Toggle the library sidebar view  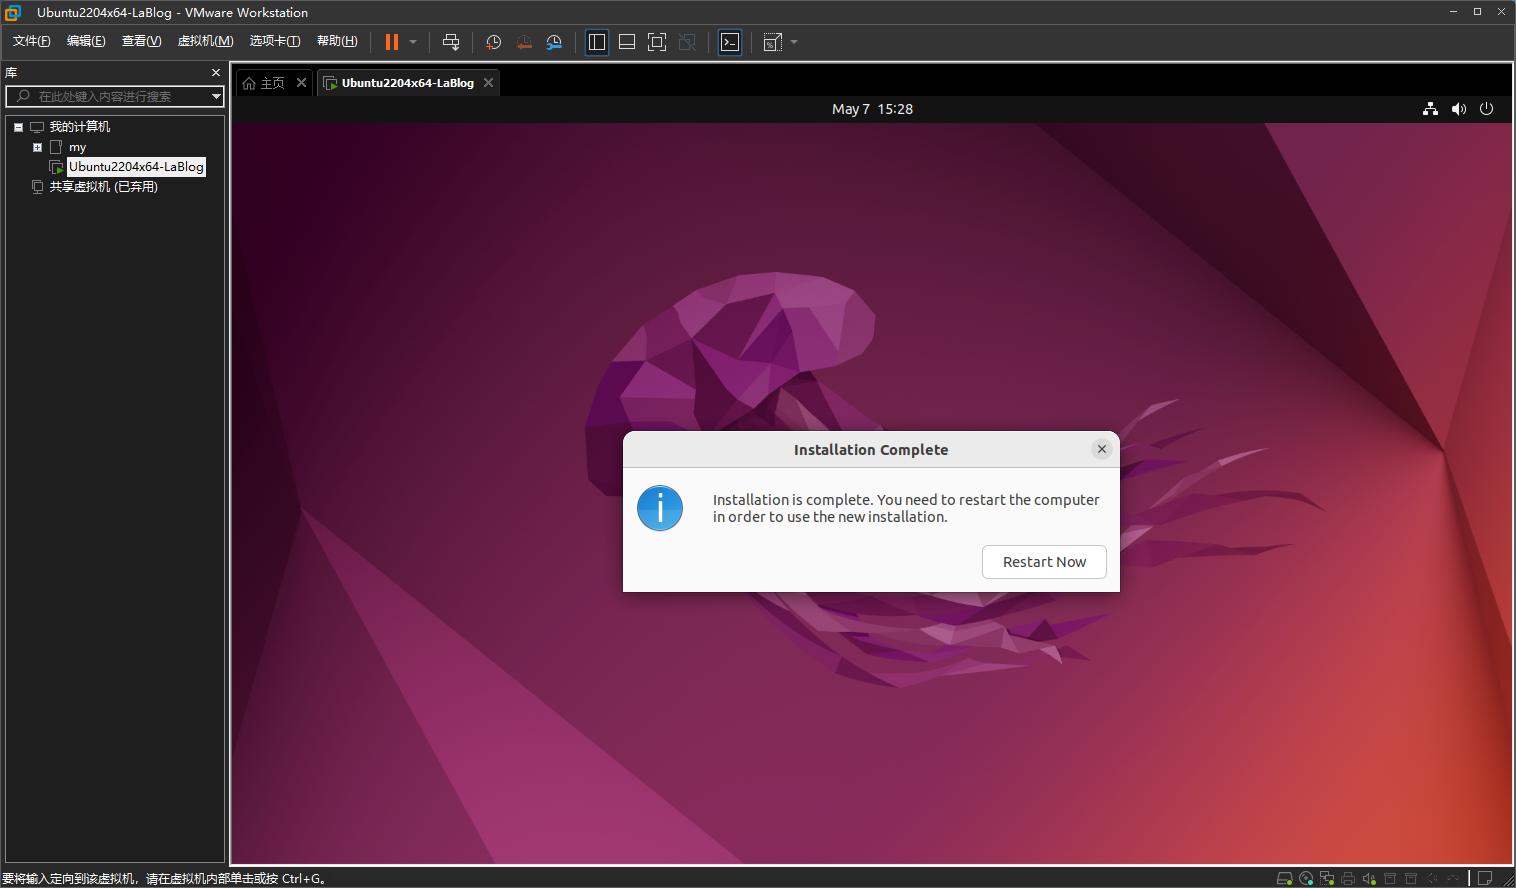[597, 42]
